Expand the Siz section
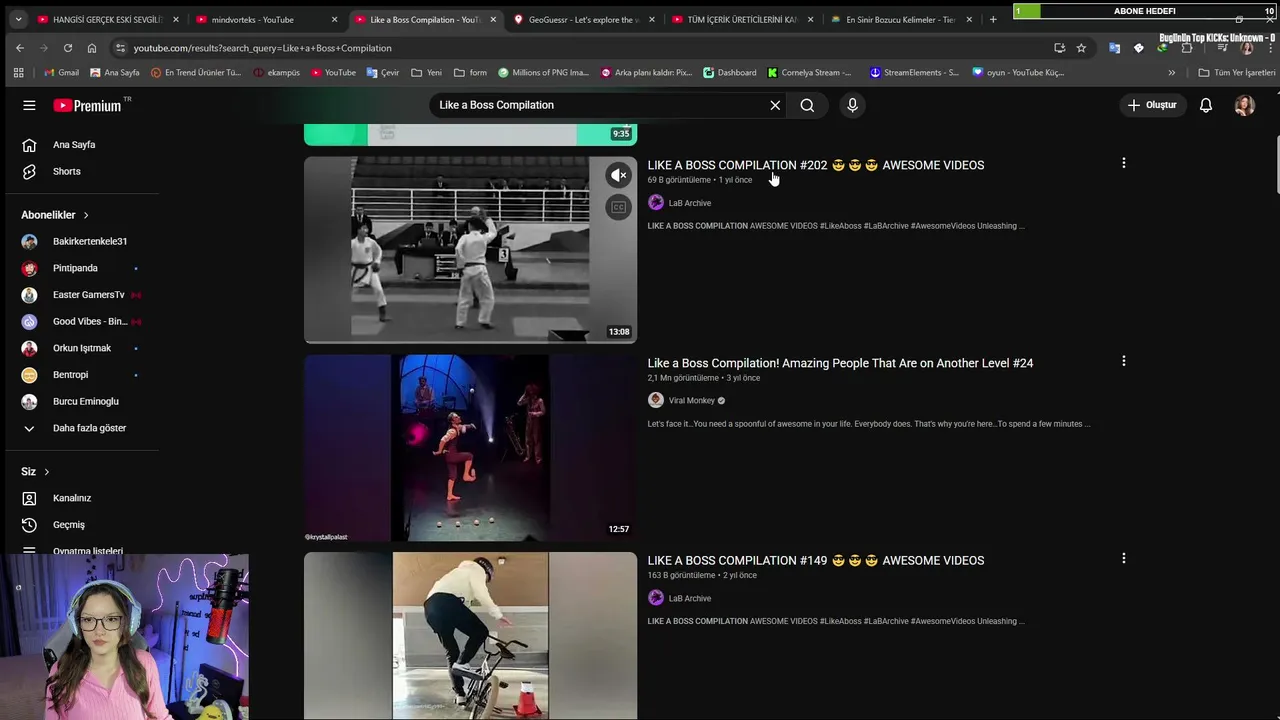The height and width of the screenshot is (720, 1280). (35, 471)
